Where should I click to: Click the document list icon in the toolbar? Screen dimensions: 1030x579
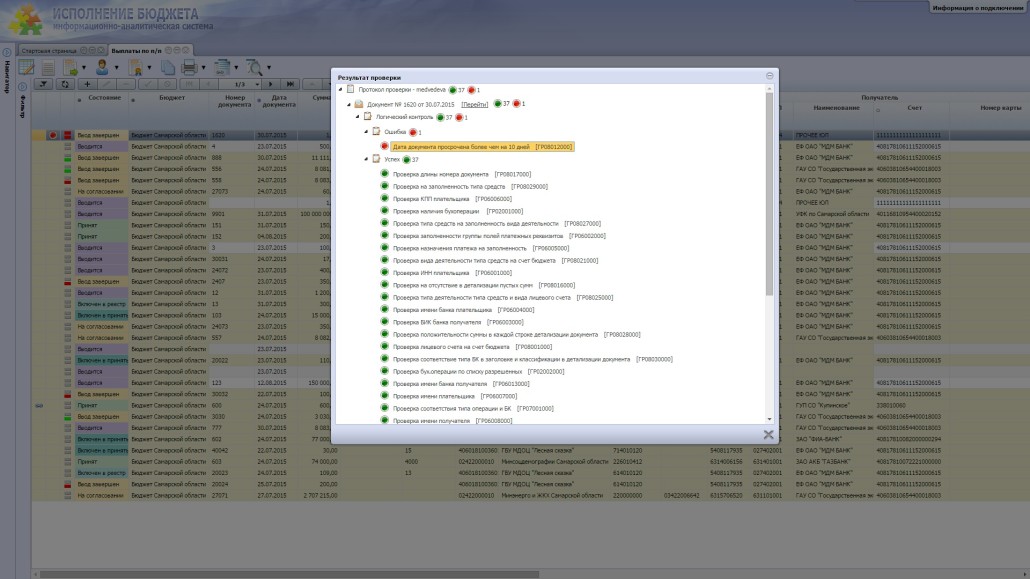point(48,67)
